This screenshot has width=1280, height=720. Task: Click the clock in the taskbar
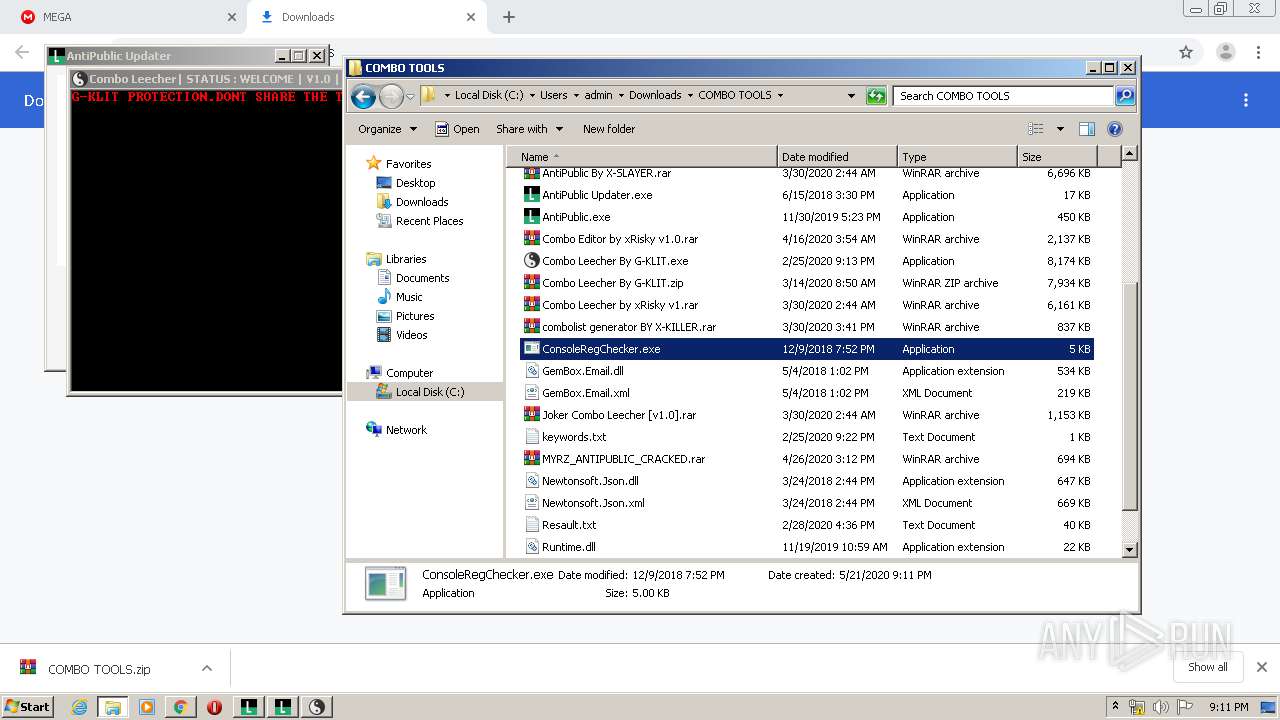(1228, 707)
